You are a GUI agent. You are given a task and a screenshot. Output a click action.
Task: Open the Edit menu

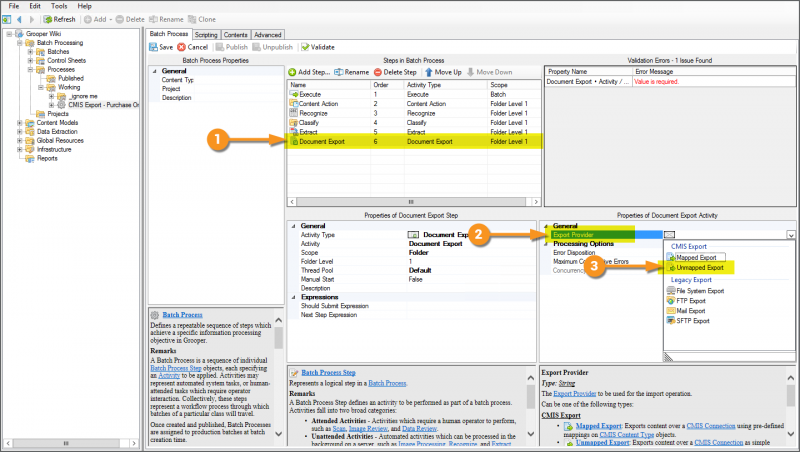pos(35,6)
